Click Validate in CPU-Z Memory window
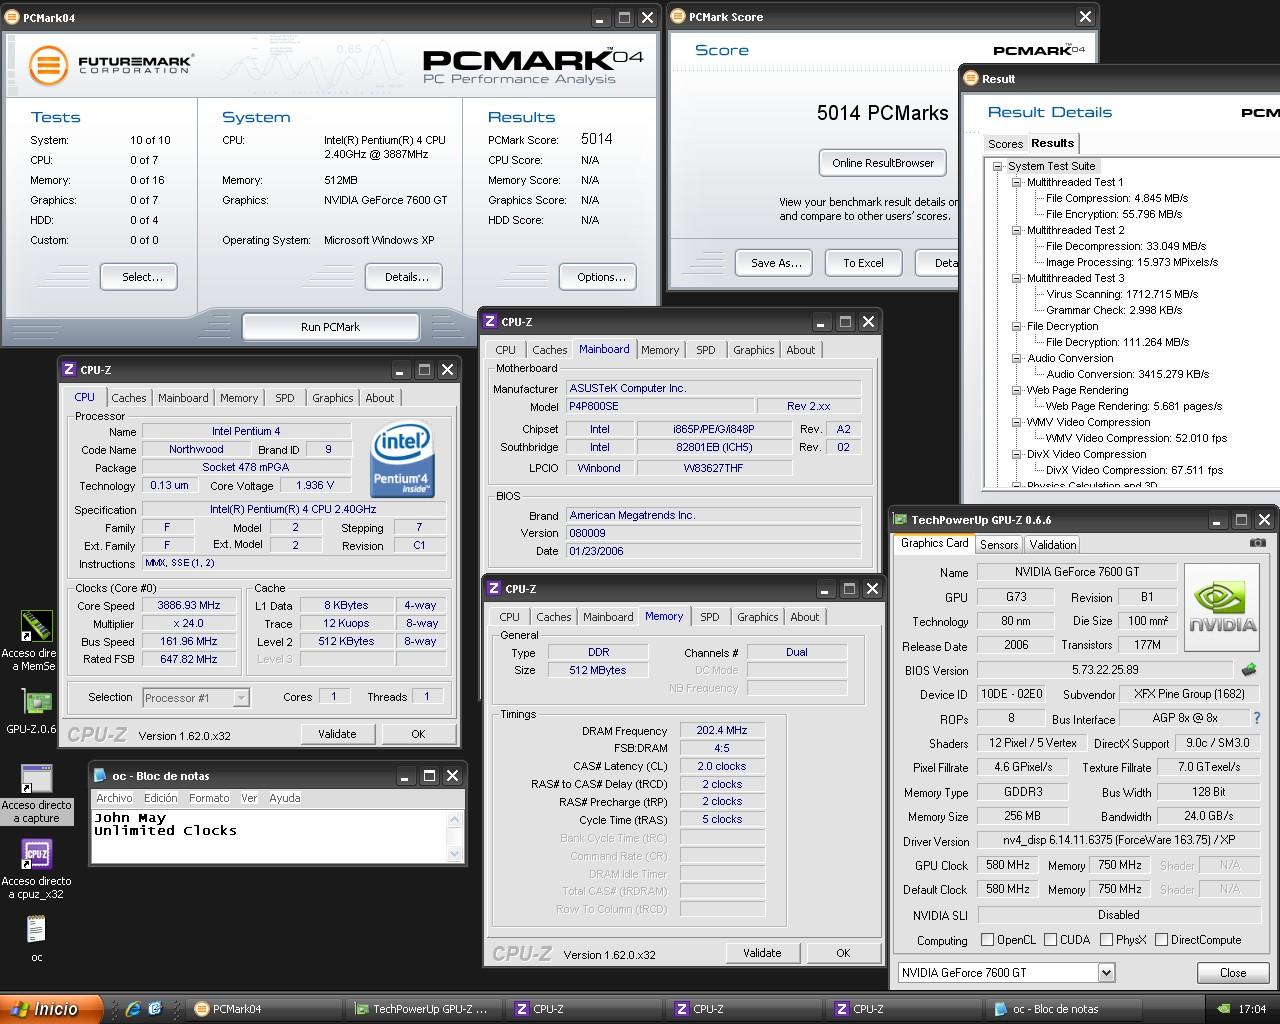 762,953
